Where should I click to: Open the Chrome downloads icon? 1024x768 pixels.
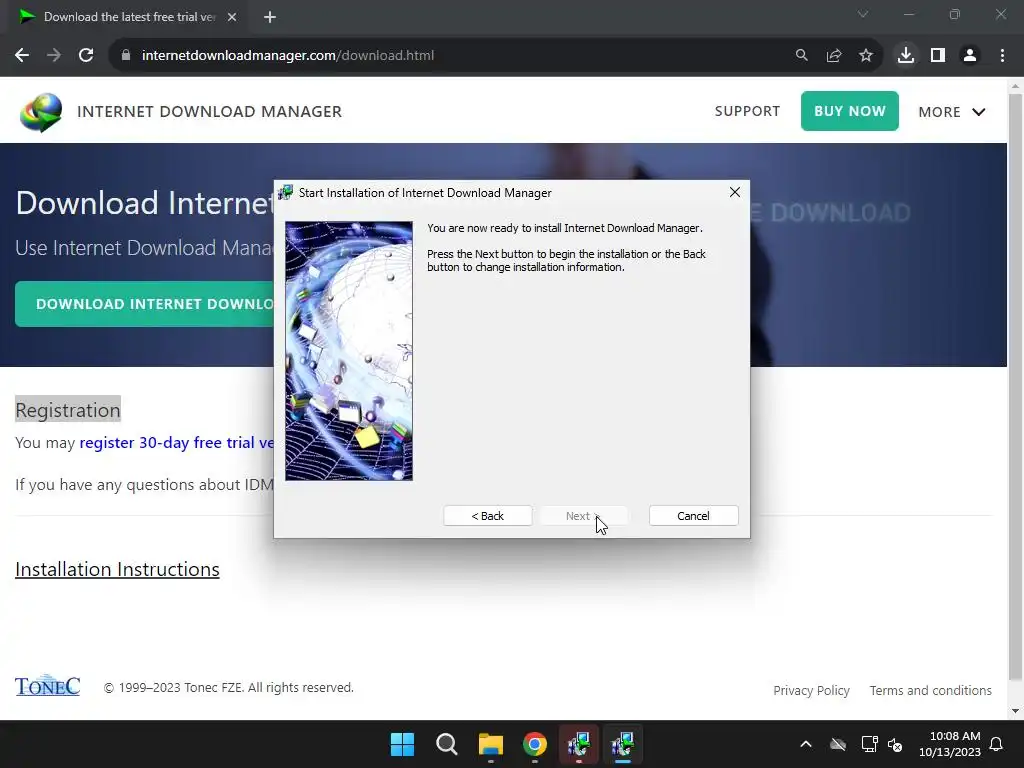906,56
